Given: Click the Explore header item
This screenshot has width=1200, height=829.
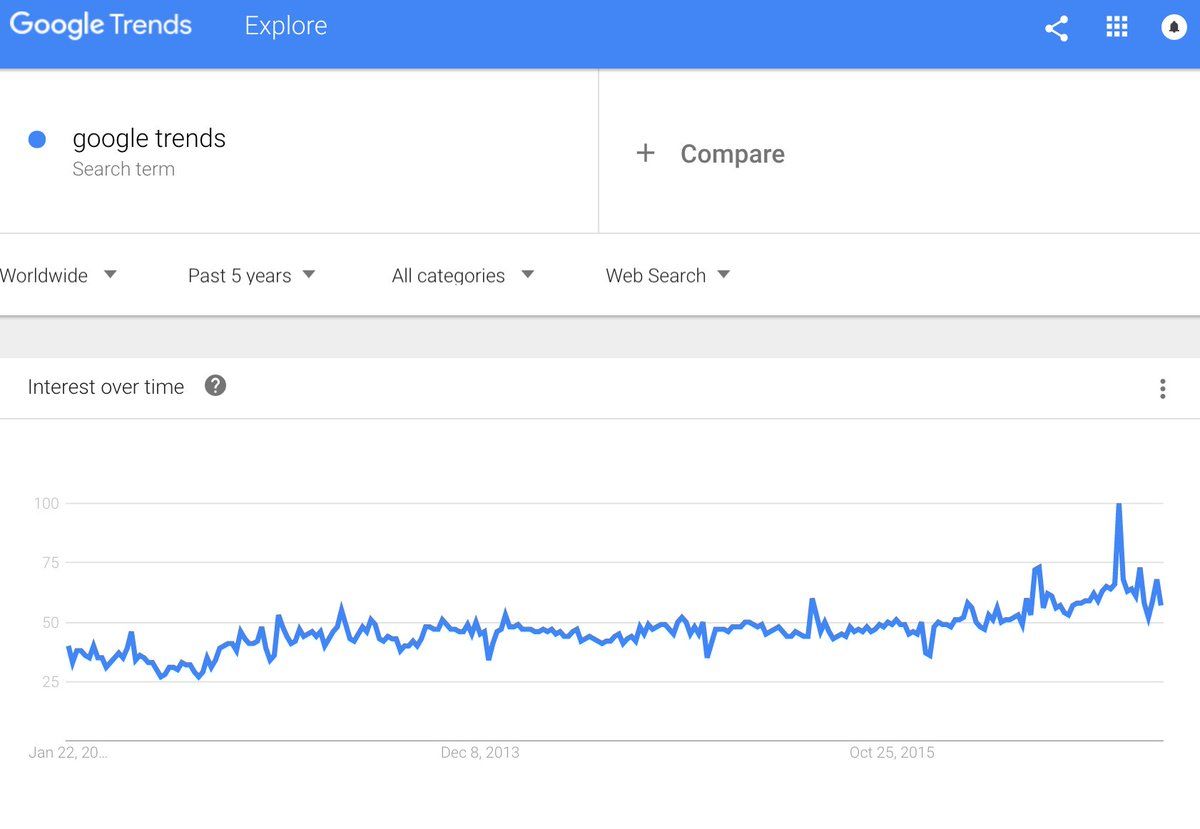Looking at the screenshot, I should click(286, 26).
